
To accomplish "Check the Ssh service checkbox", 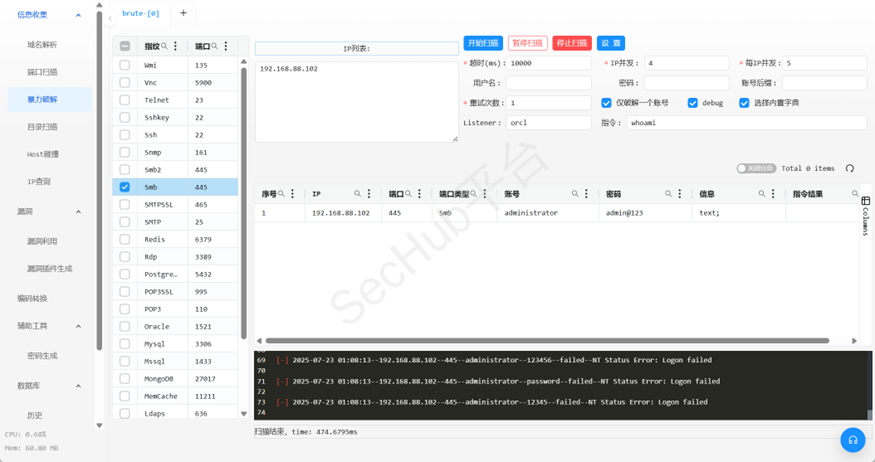I will coord(125,135).
